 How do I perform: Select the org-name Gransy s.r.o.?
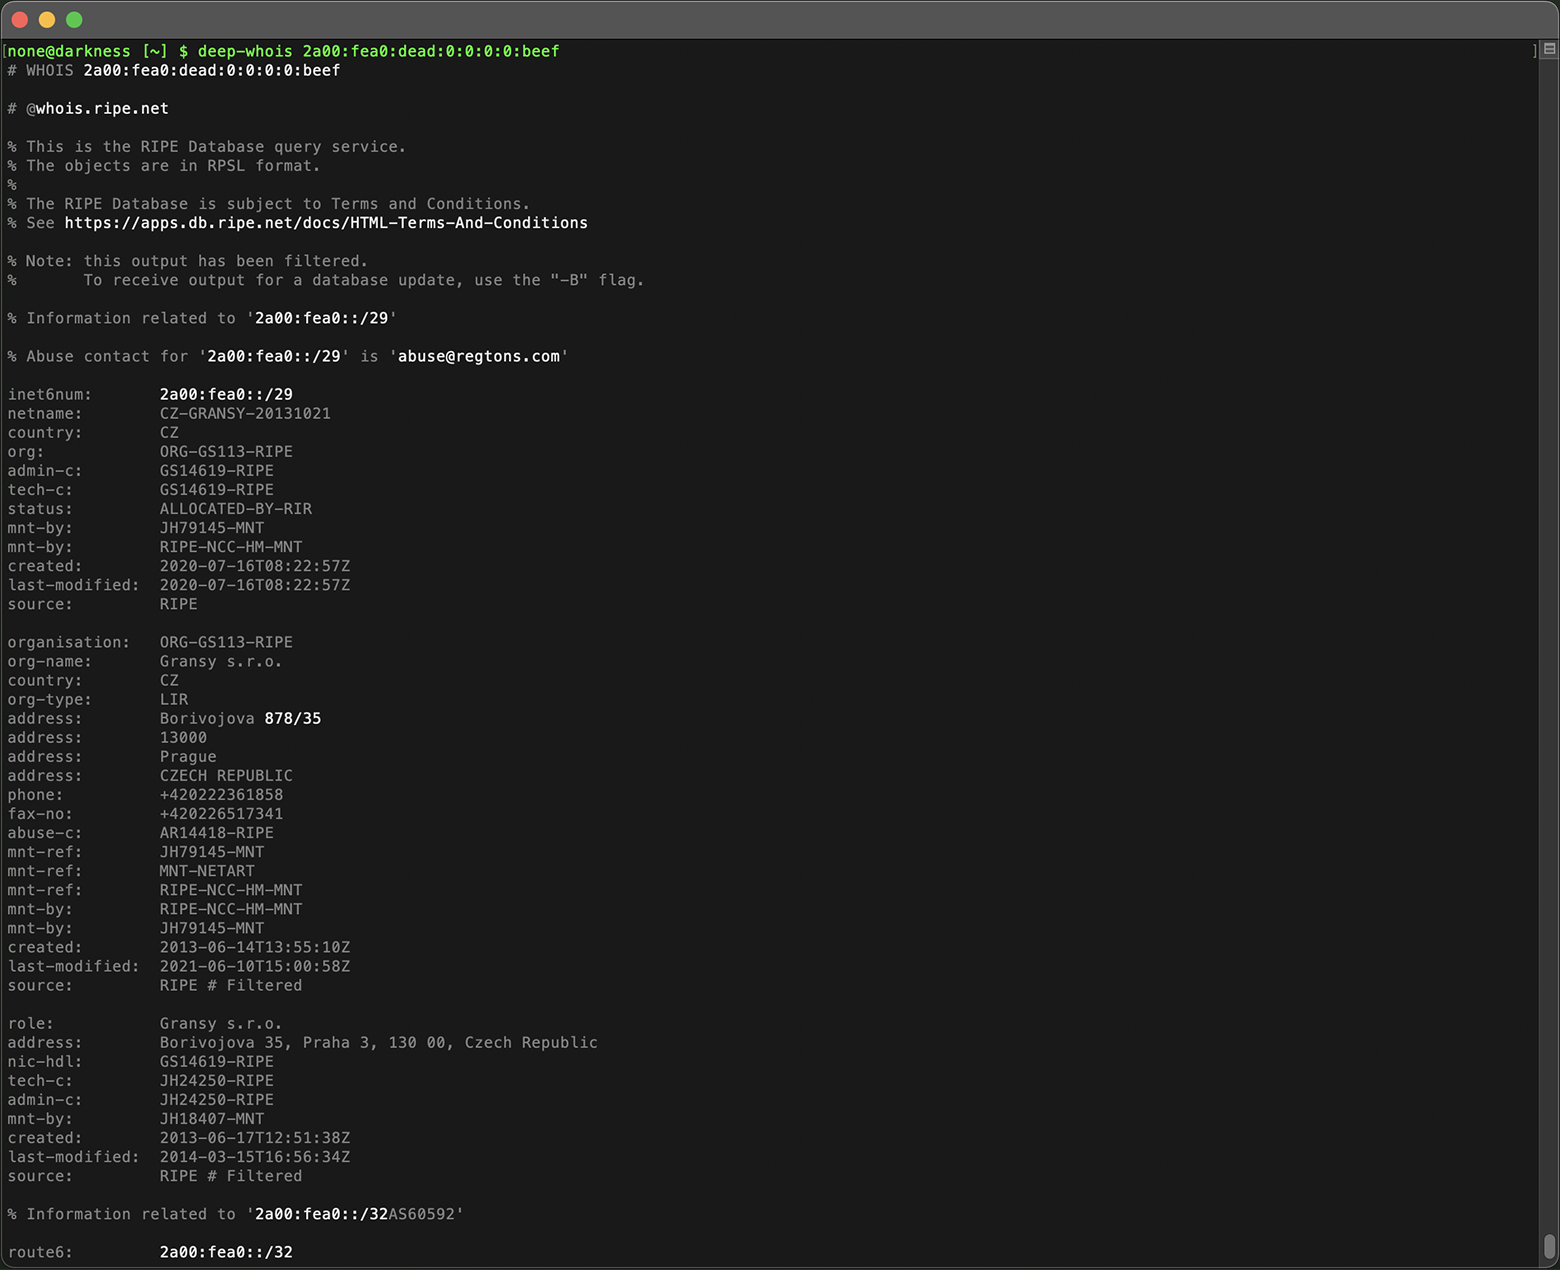click(220, 661)
